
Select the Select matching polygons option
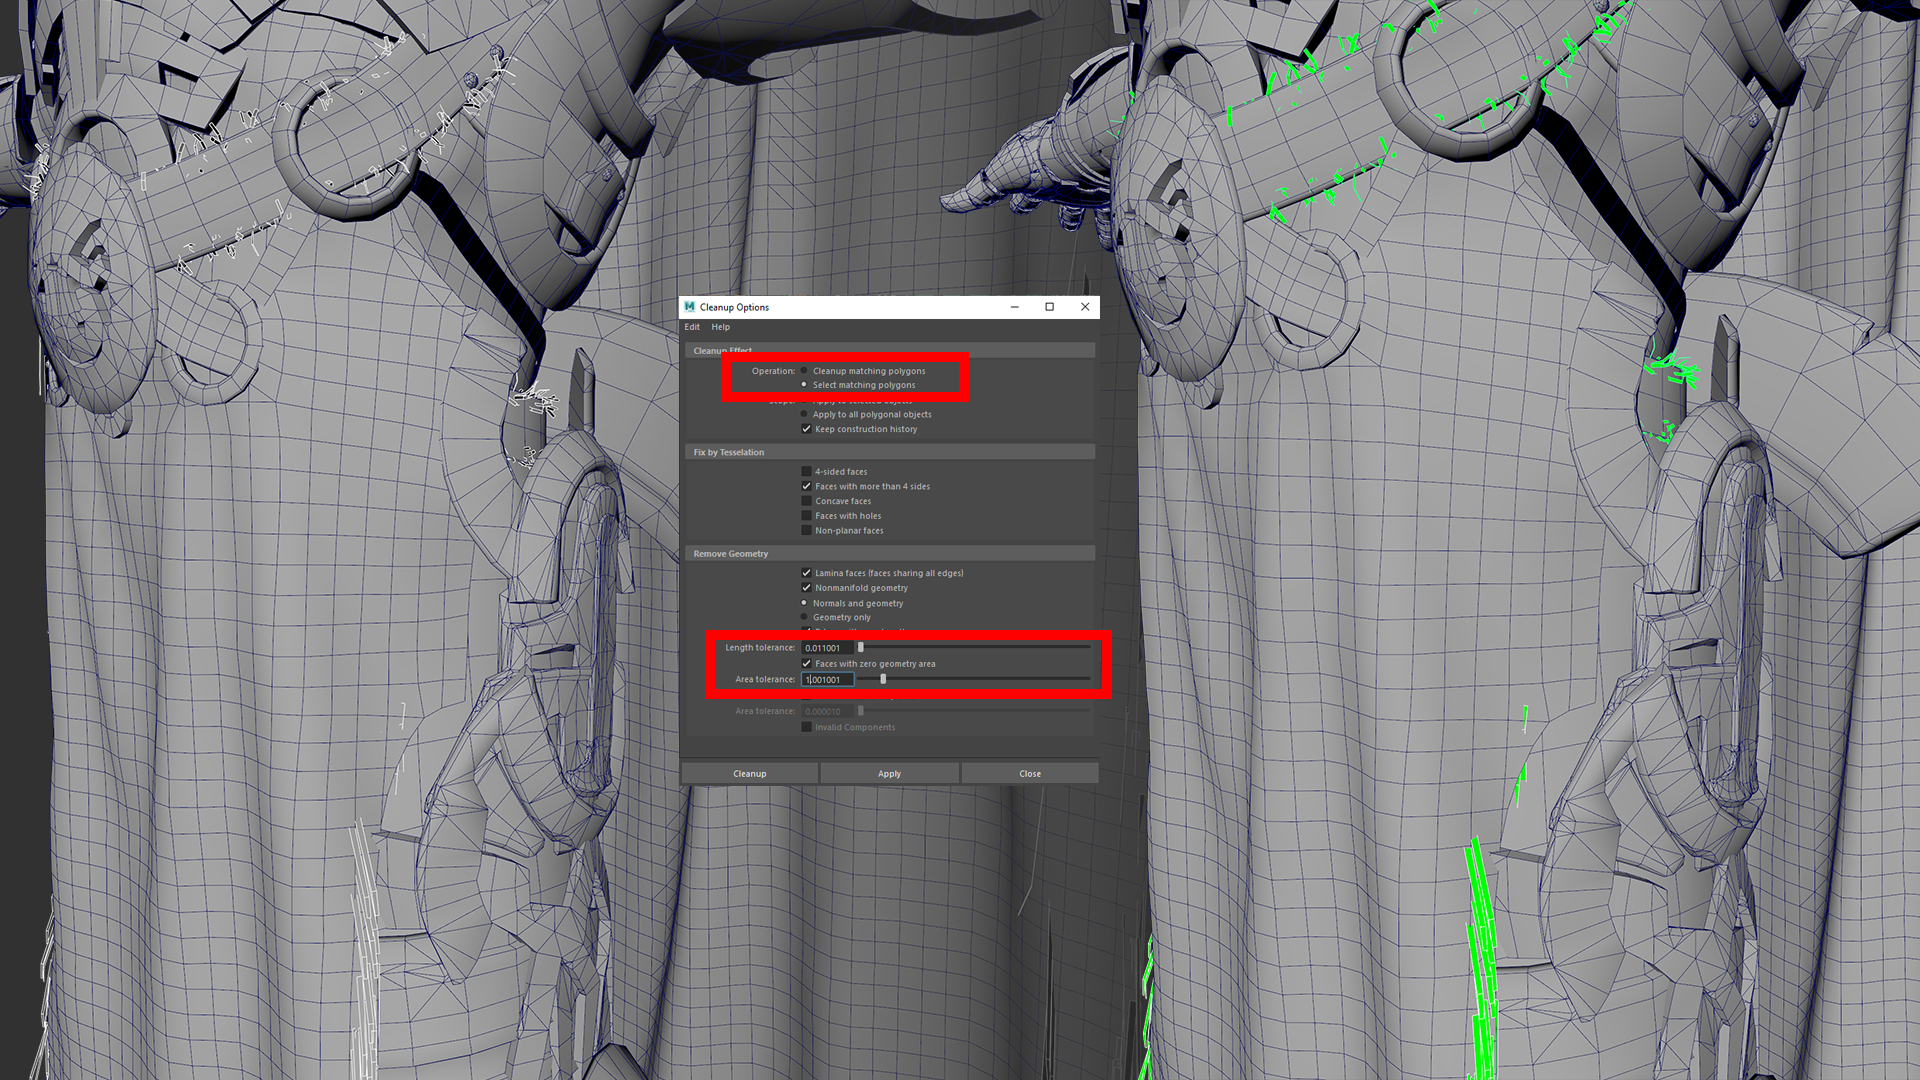804,385
